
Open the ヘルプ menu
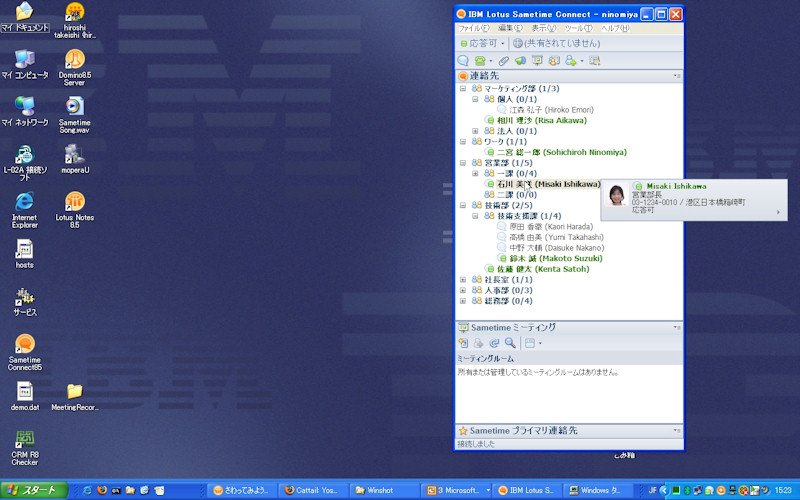click(615, 28)
